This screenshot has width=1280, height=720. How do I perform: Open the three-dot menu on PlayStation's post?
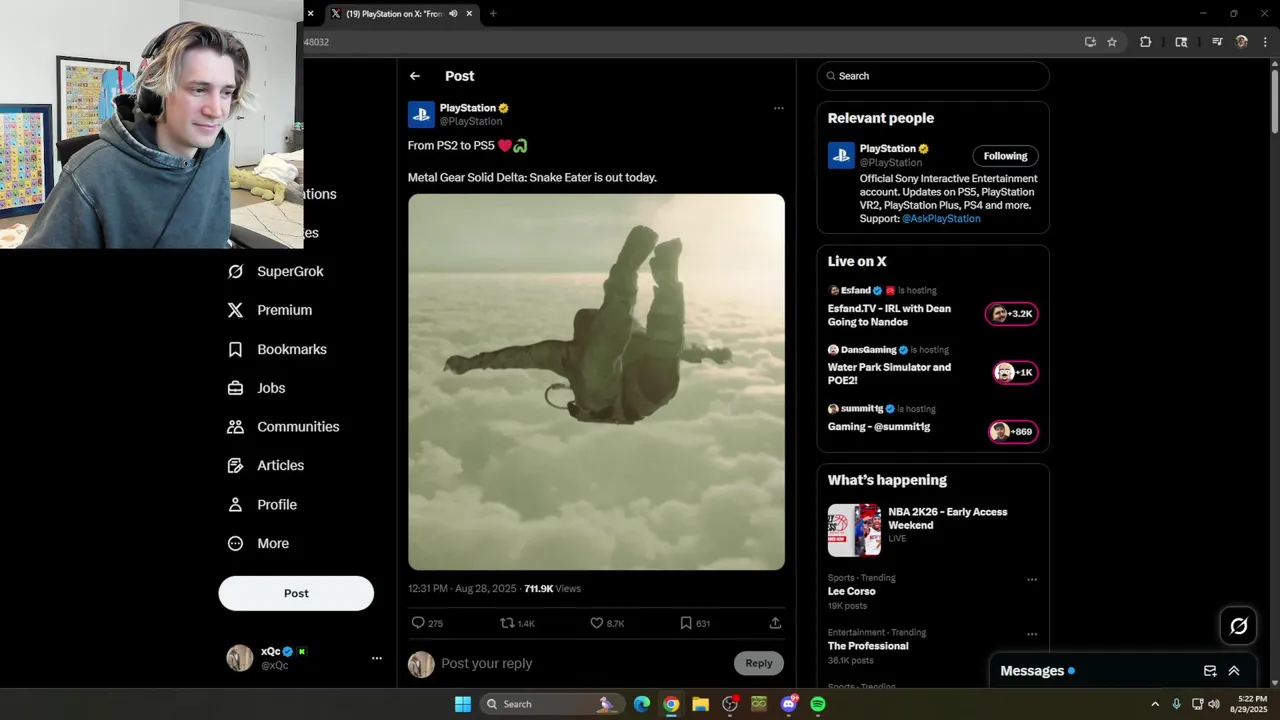pos(778,108)
